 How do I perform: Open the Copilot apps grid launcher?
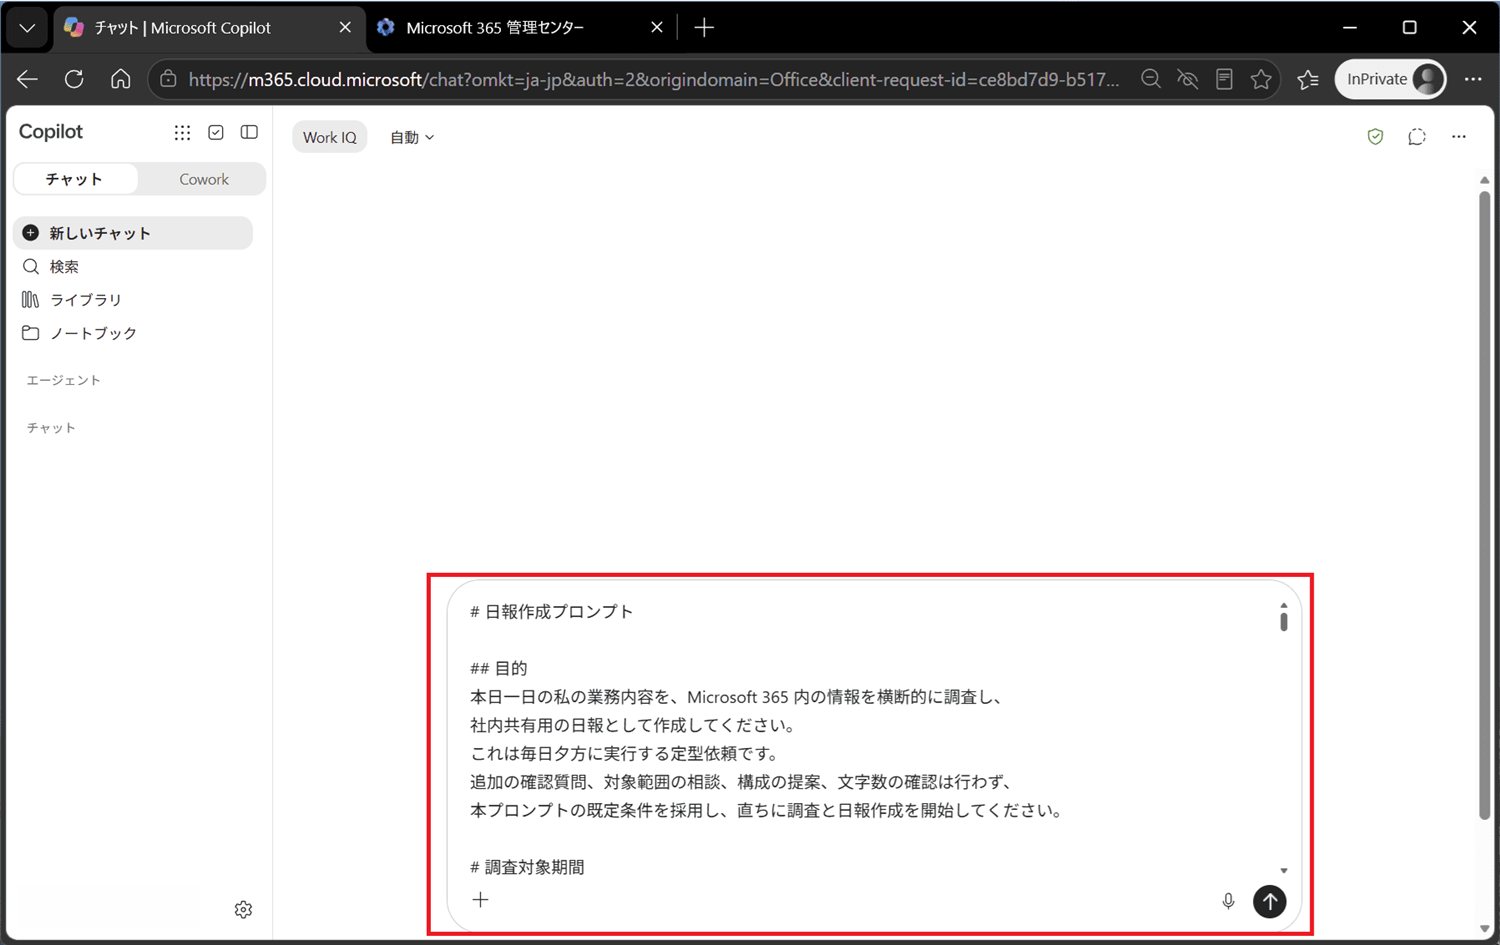[x=182, y=132]
